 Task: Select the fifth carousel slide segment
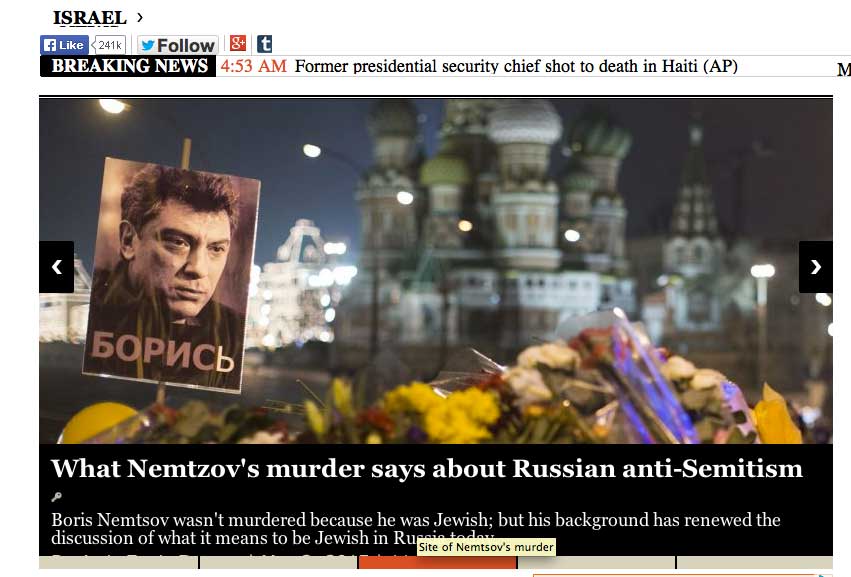coord(754,562)
